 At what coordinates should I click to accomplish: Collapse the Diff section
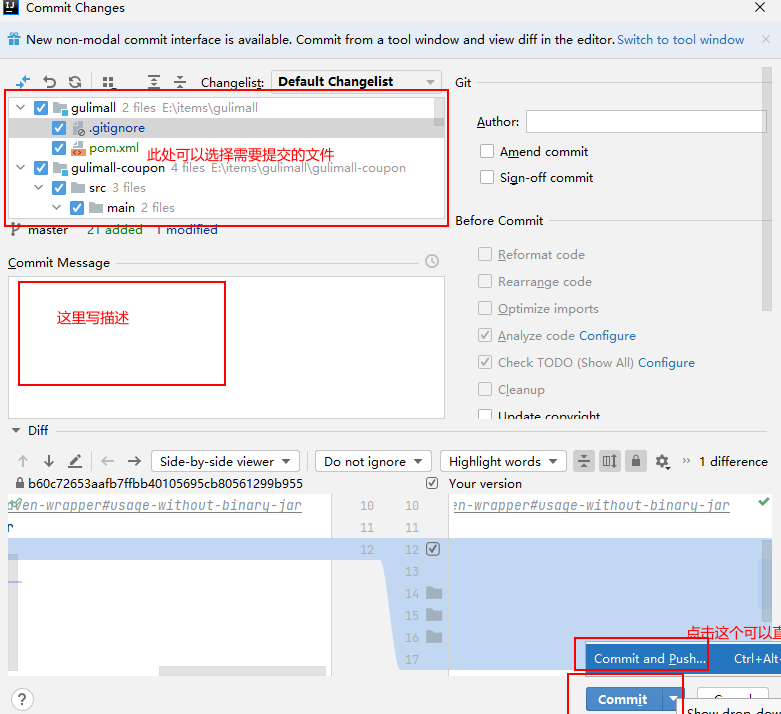click(16, 430)
